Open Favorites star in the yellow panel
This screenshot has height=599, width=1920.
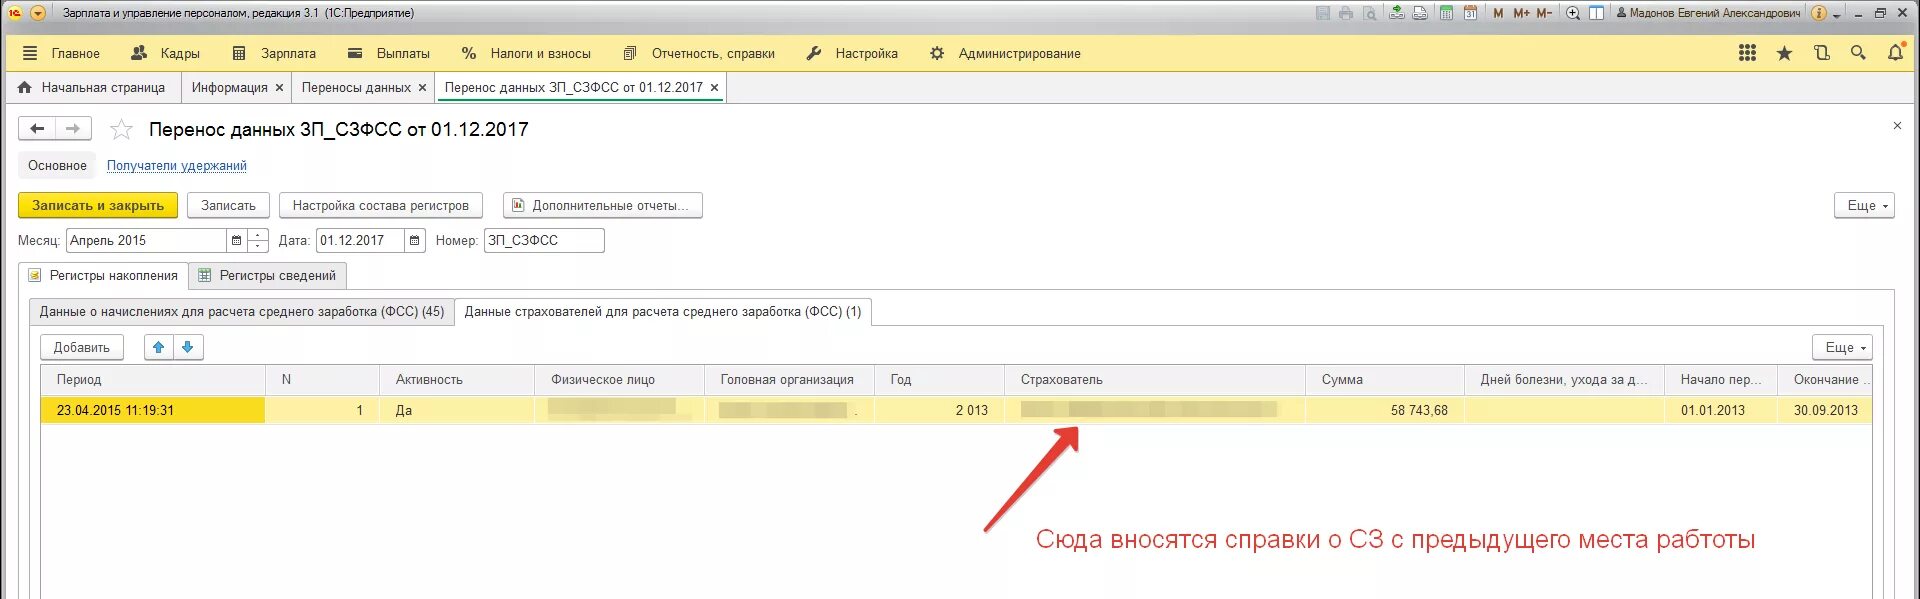1784,53
